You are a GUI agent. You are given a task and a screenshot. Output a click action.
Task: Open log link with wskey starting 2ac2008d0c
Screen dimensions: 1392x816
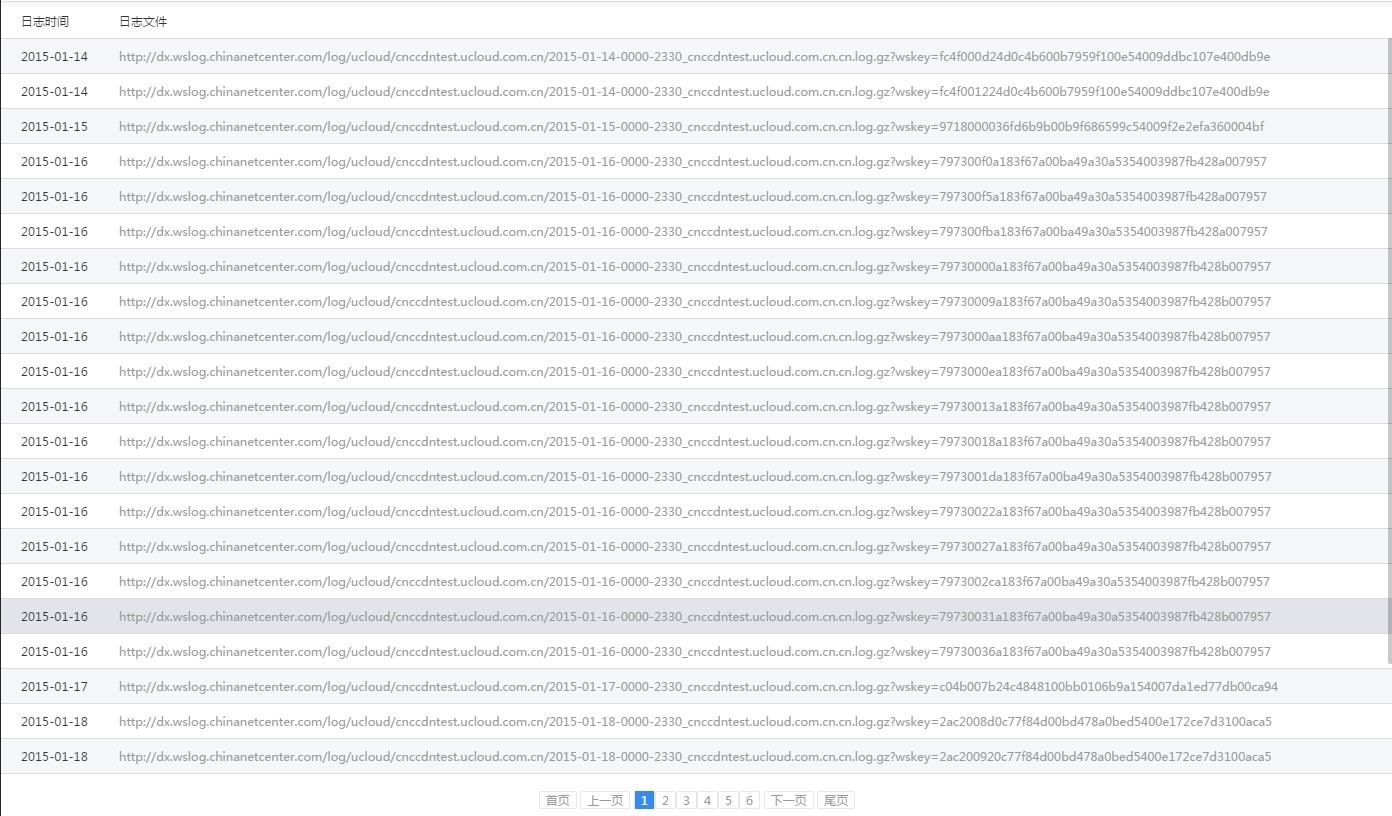click(695, 722)
